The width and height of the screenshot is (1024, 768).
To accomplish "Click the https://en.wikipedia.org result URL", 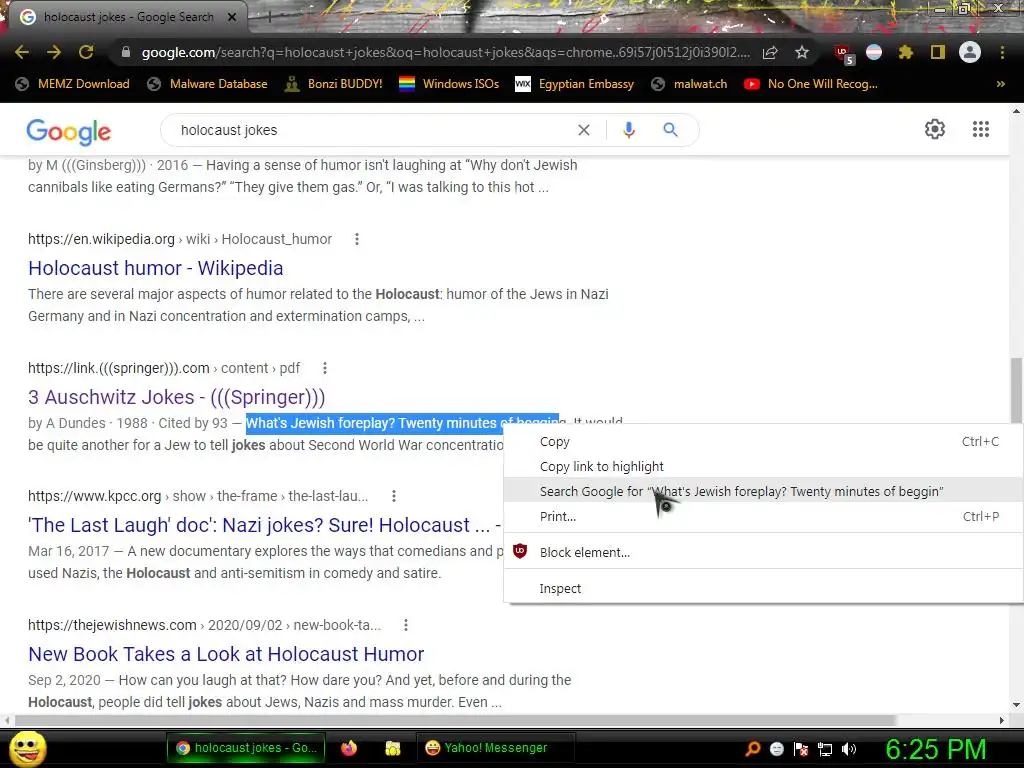I will (101, 239).
